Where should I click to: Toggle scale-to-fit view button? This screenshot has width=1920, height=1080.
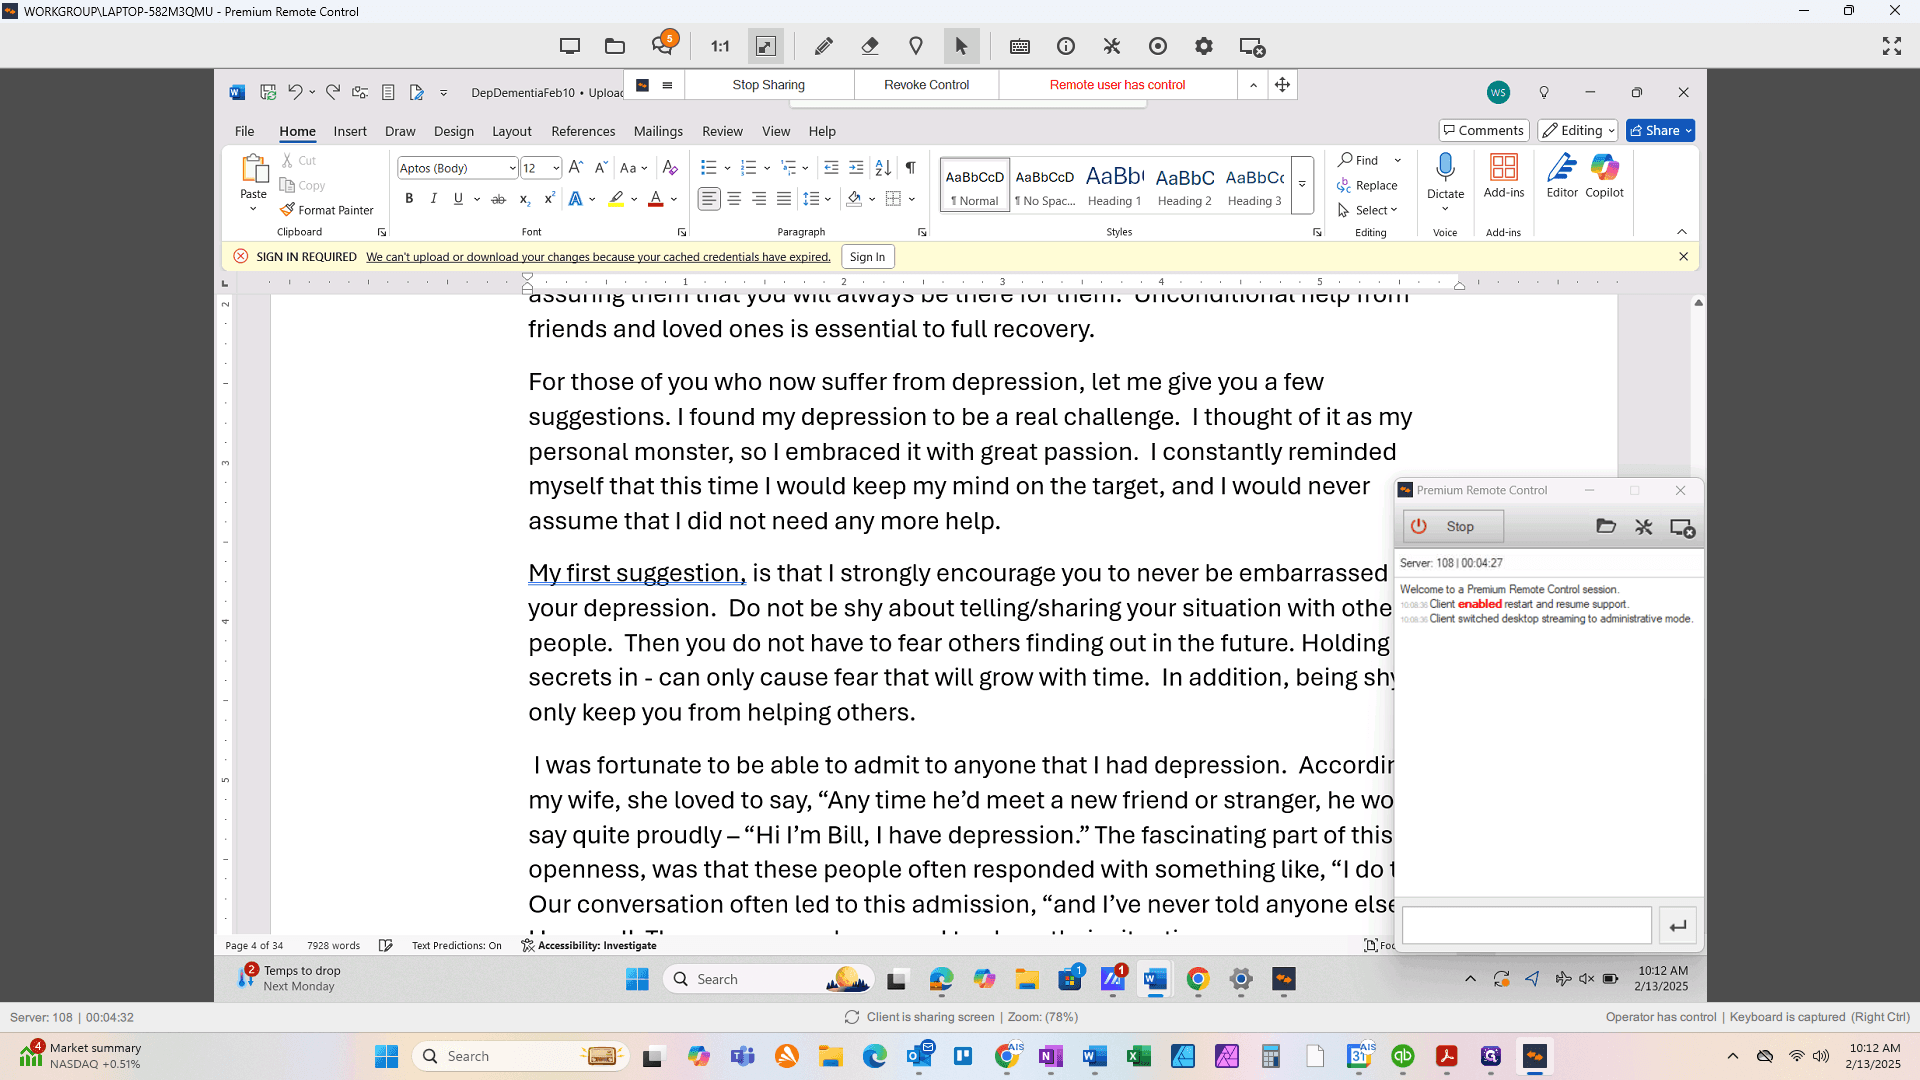point(766,46)
